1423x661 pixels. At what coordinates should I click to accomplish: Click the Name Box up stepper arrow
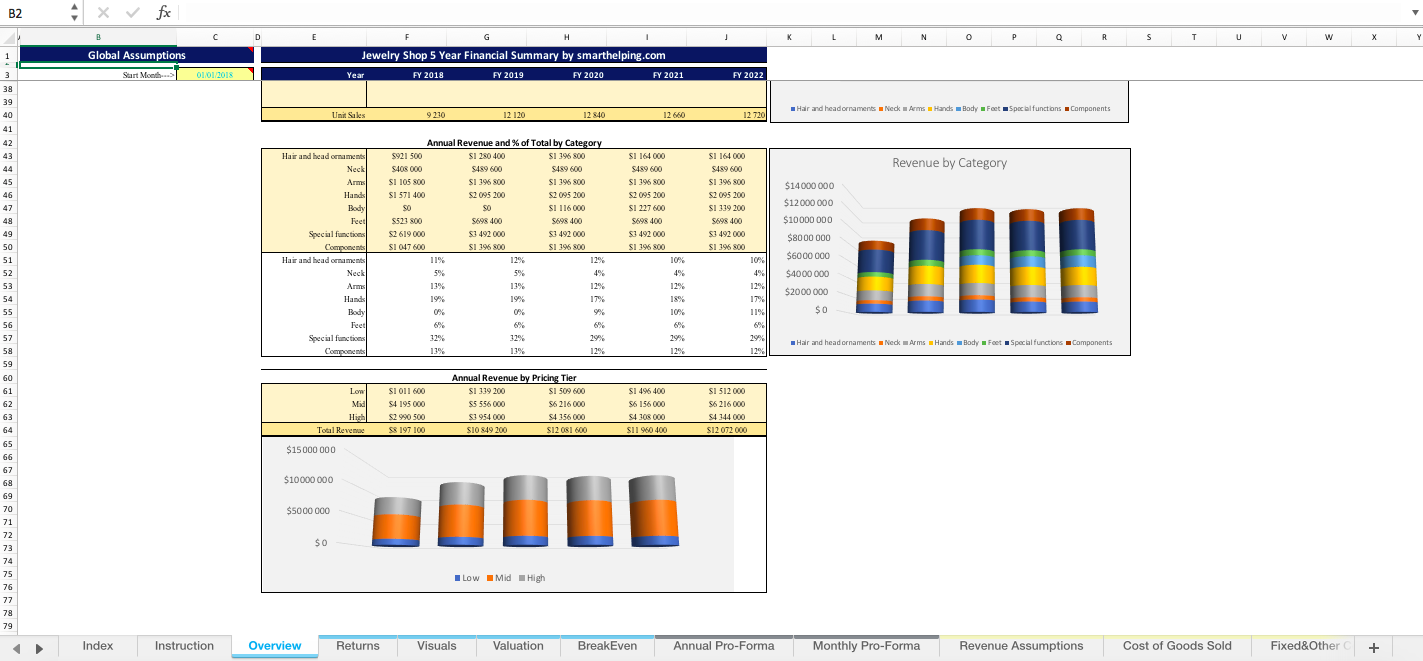(x=74, y=6)
